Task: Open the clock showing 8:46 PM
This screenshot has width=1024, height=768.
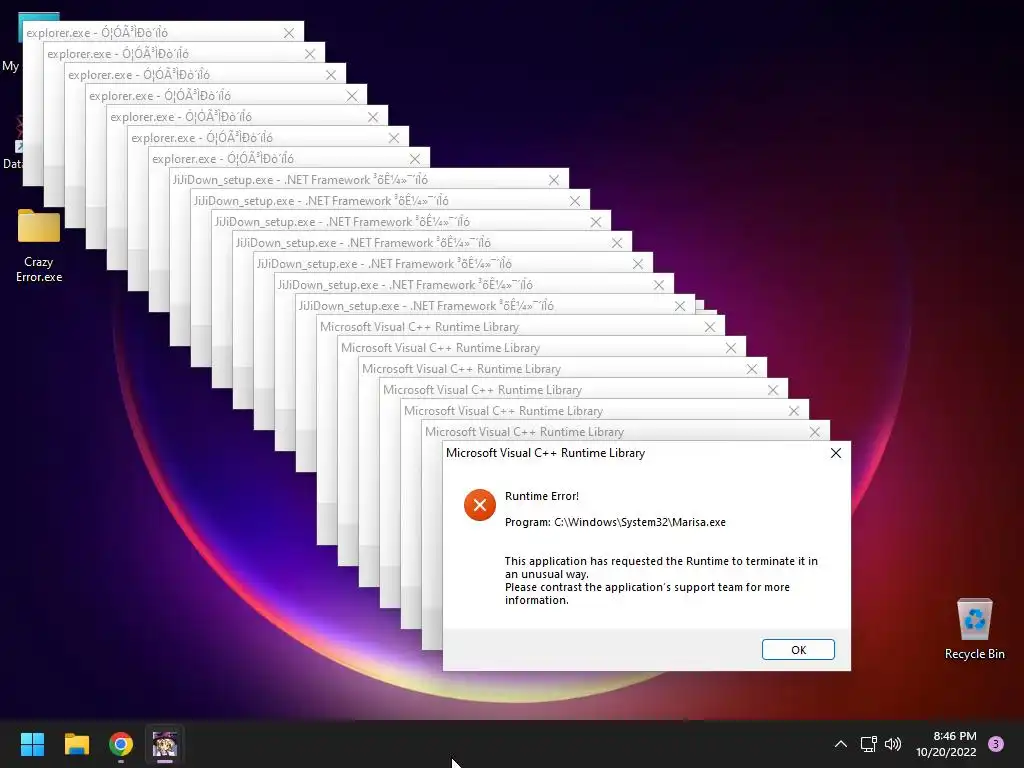Action: click(946, 744)
